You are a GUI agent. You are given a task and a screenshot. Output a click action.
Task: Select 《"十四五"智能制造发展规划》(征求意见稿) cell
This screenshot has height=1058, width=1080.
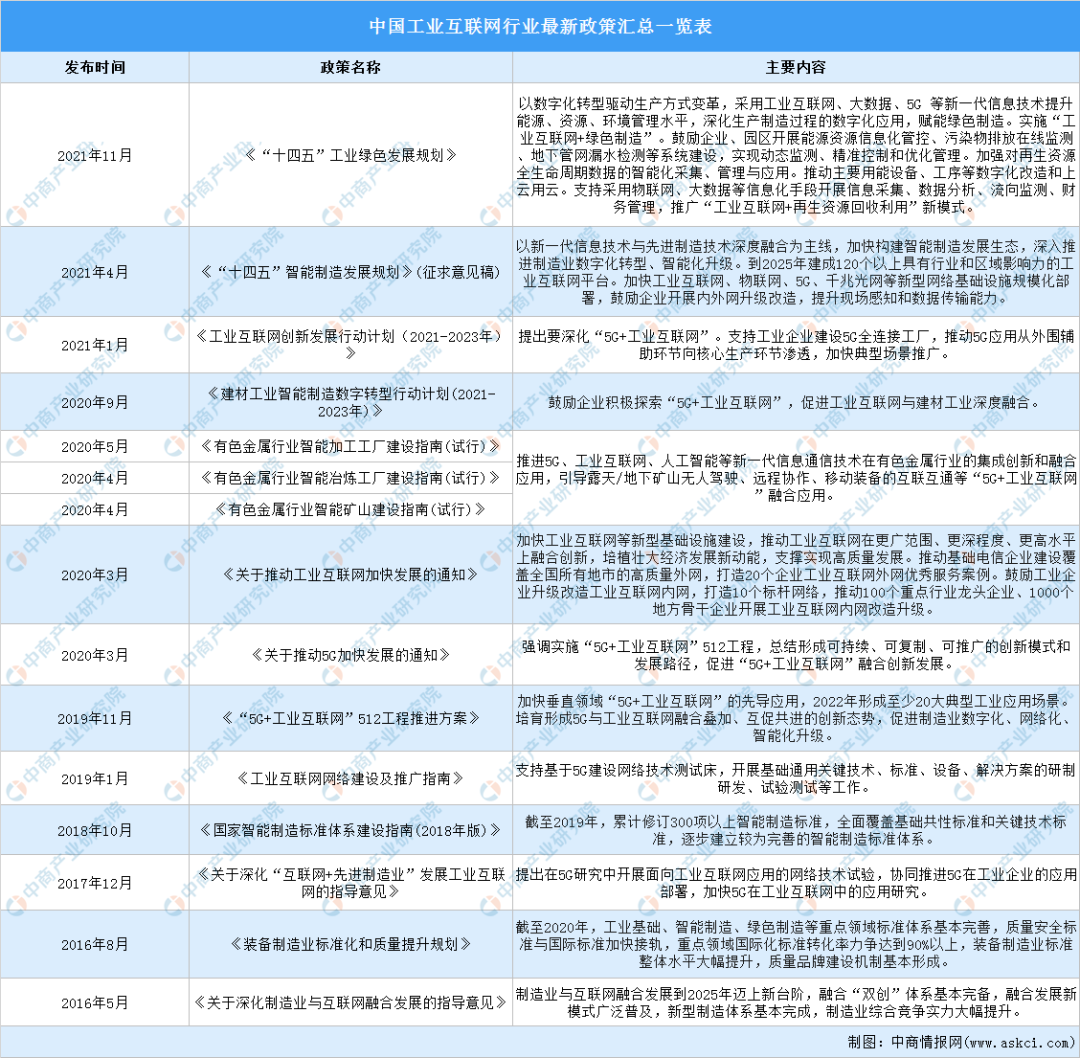click(x=350, y=272)
